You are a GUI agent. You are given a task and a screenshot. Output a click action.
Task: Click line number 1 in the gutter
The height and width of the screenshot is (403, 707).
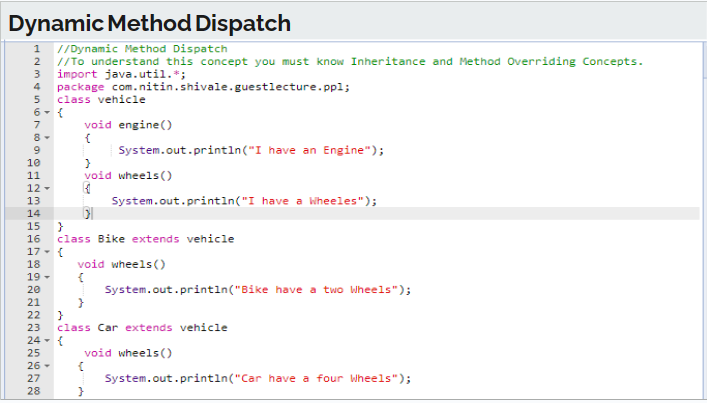click(37, 49)
